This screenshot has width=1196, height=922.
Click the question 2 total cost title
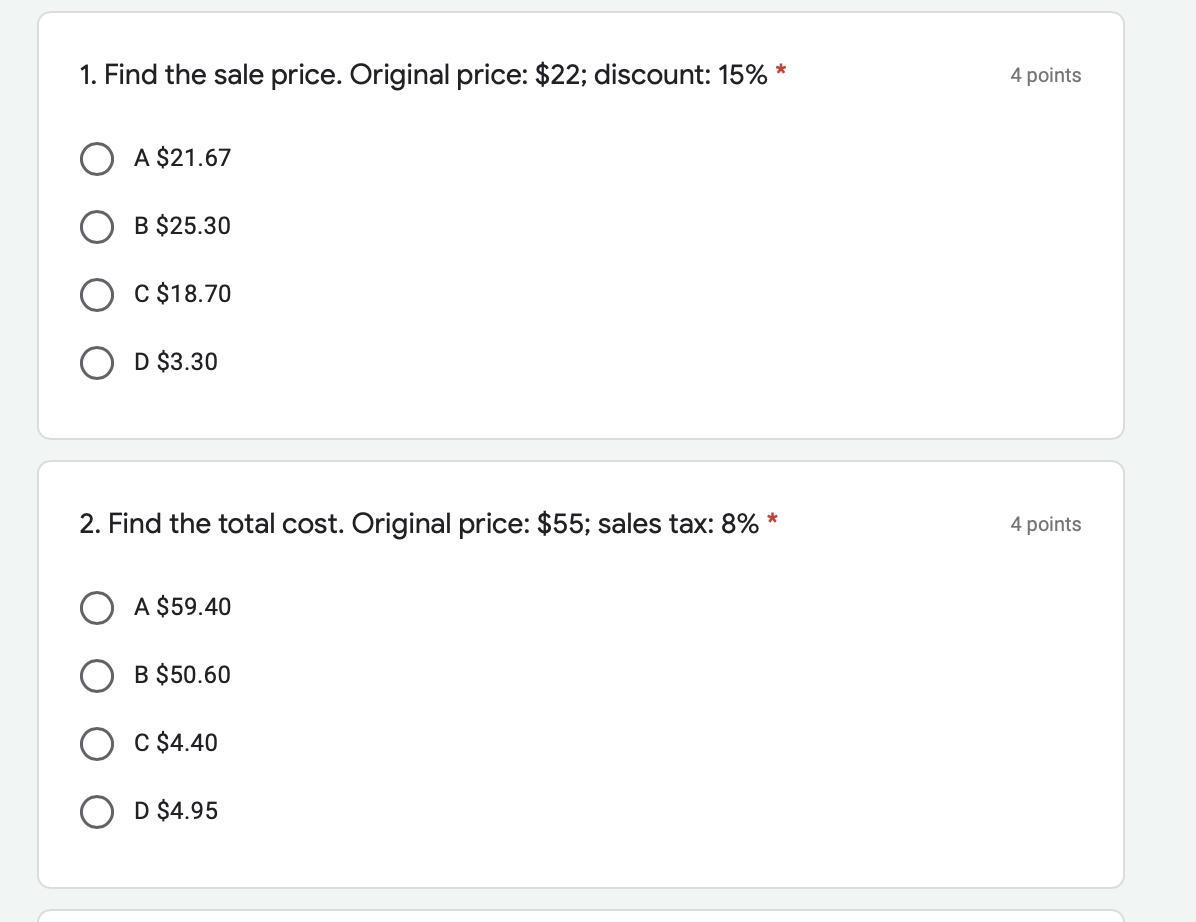tap(419, 524)
